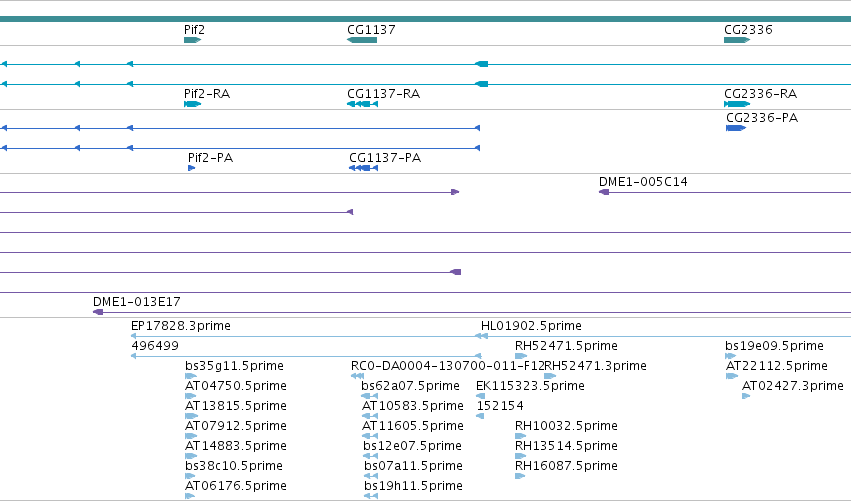The image size is (851, 501).
Task: Select the DME1-005C14 clone end arrow
Action: [x=604, y=192]
